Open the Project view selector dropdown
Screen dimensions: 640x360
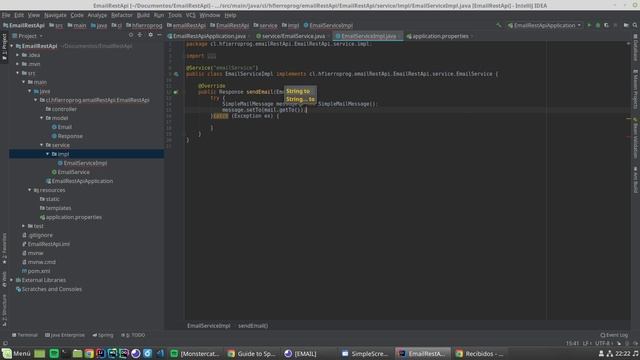28,36
